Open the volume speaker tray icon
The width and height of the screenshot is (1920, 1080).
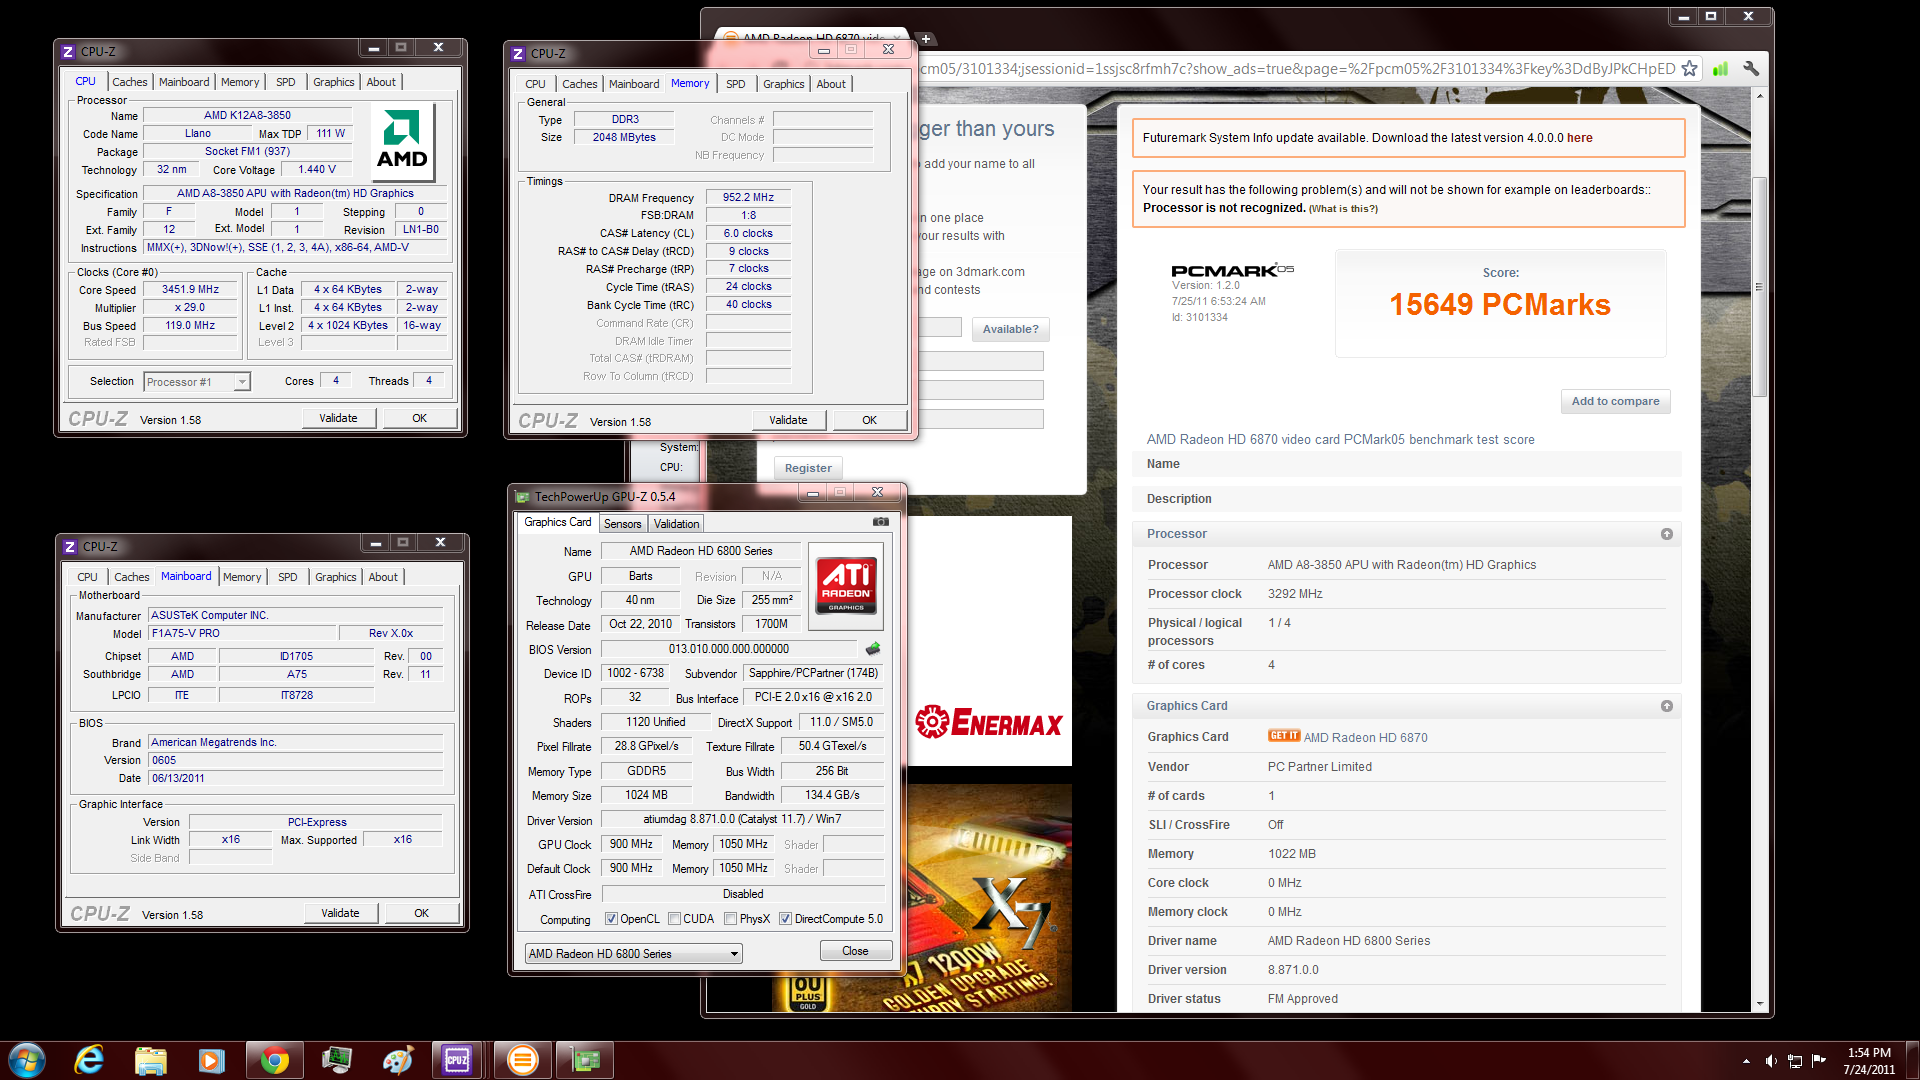point(1770,1061)
